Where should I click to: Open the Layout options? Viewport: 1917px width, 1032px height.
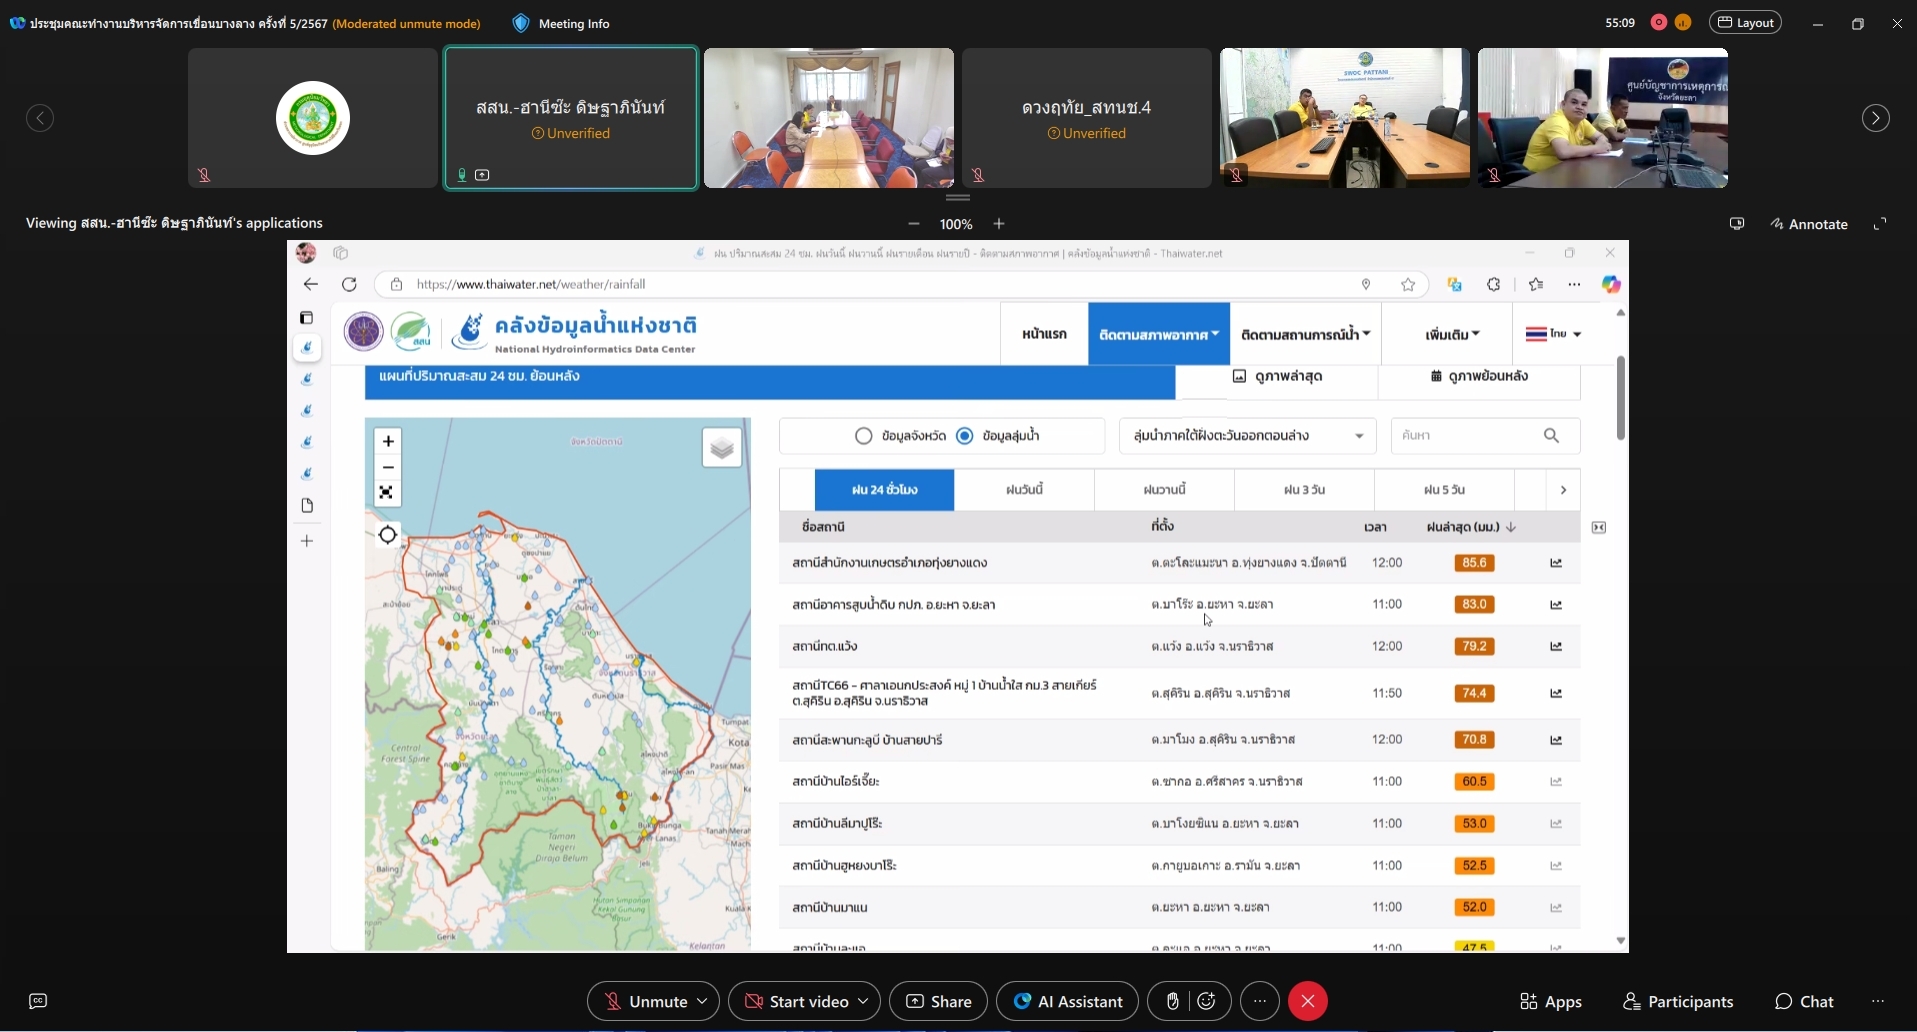(1745, 23)
